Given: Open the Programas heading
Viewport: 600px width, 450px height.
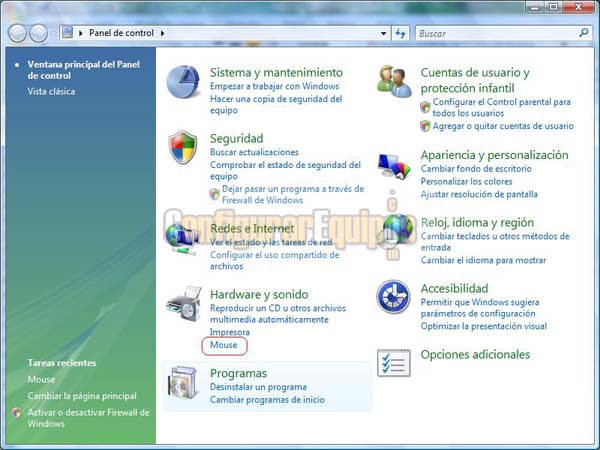Looking at the screenshot, I should pyautogui.click(x=238, y=373).
